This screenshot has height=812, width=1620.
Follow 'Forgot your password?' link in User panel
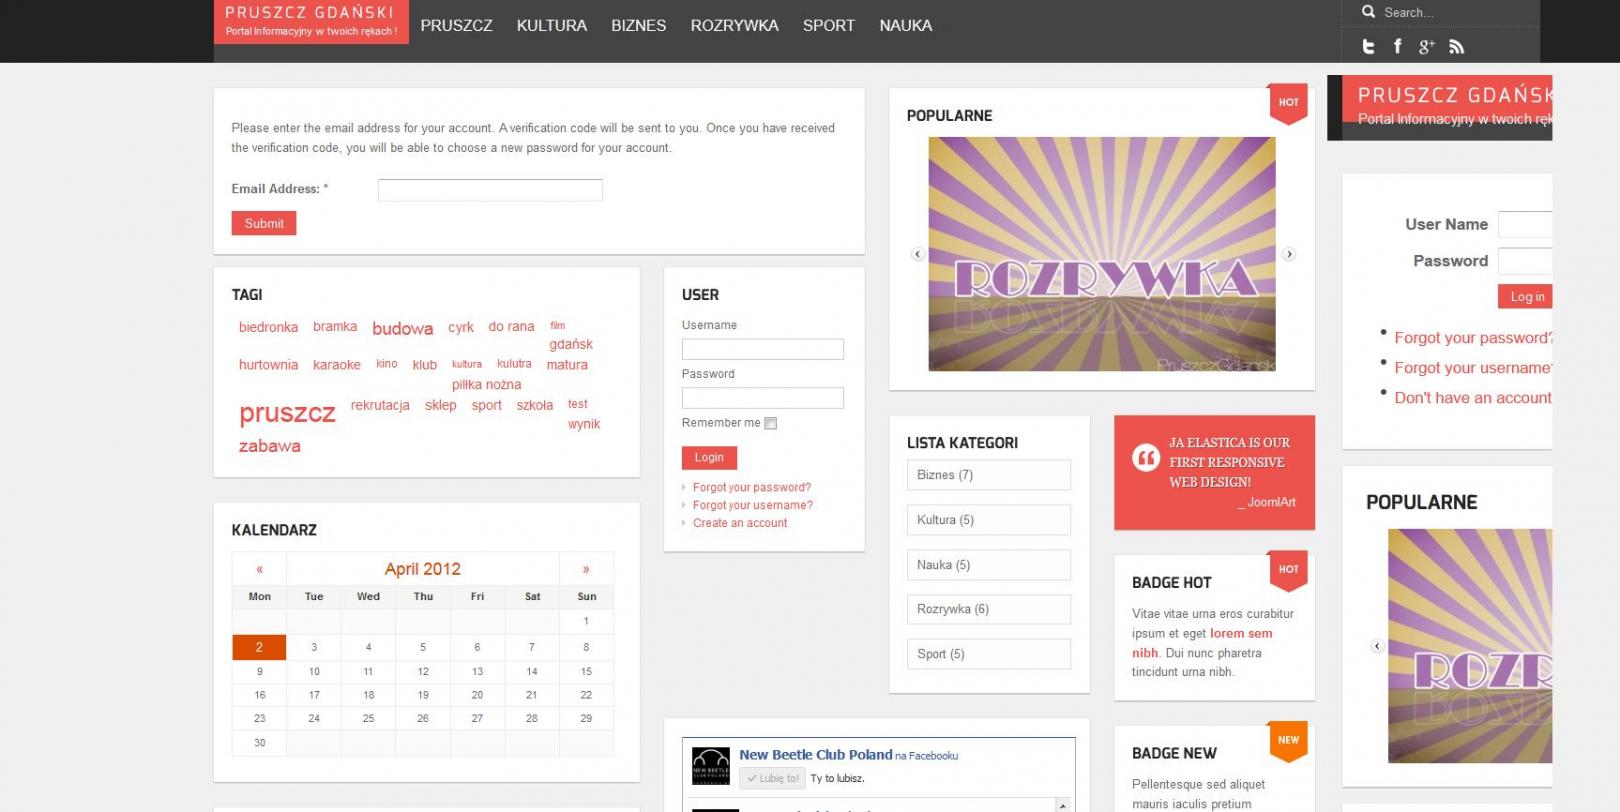[x=752, y=487]
